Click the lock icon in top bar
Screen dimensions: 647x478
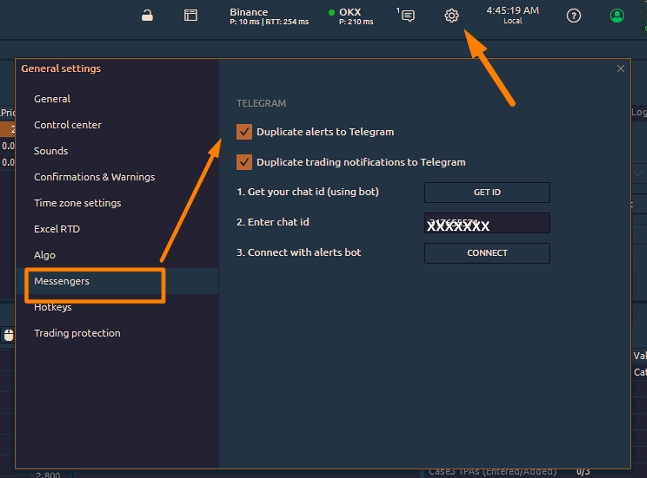pyautogui.click(x=147, y=15)
